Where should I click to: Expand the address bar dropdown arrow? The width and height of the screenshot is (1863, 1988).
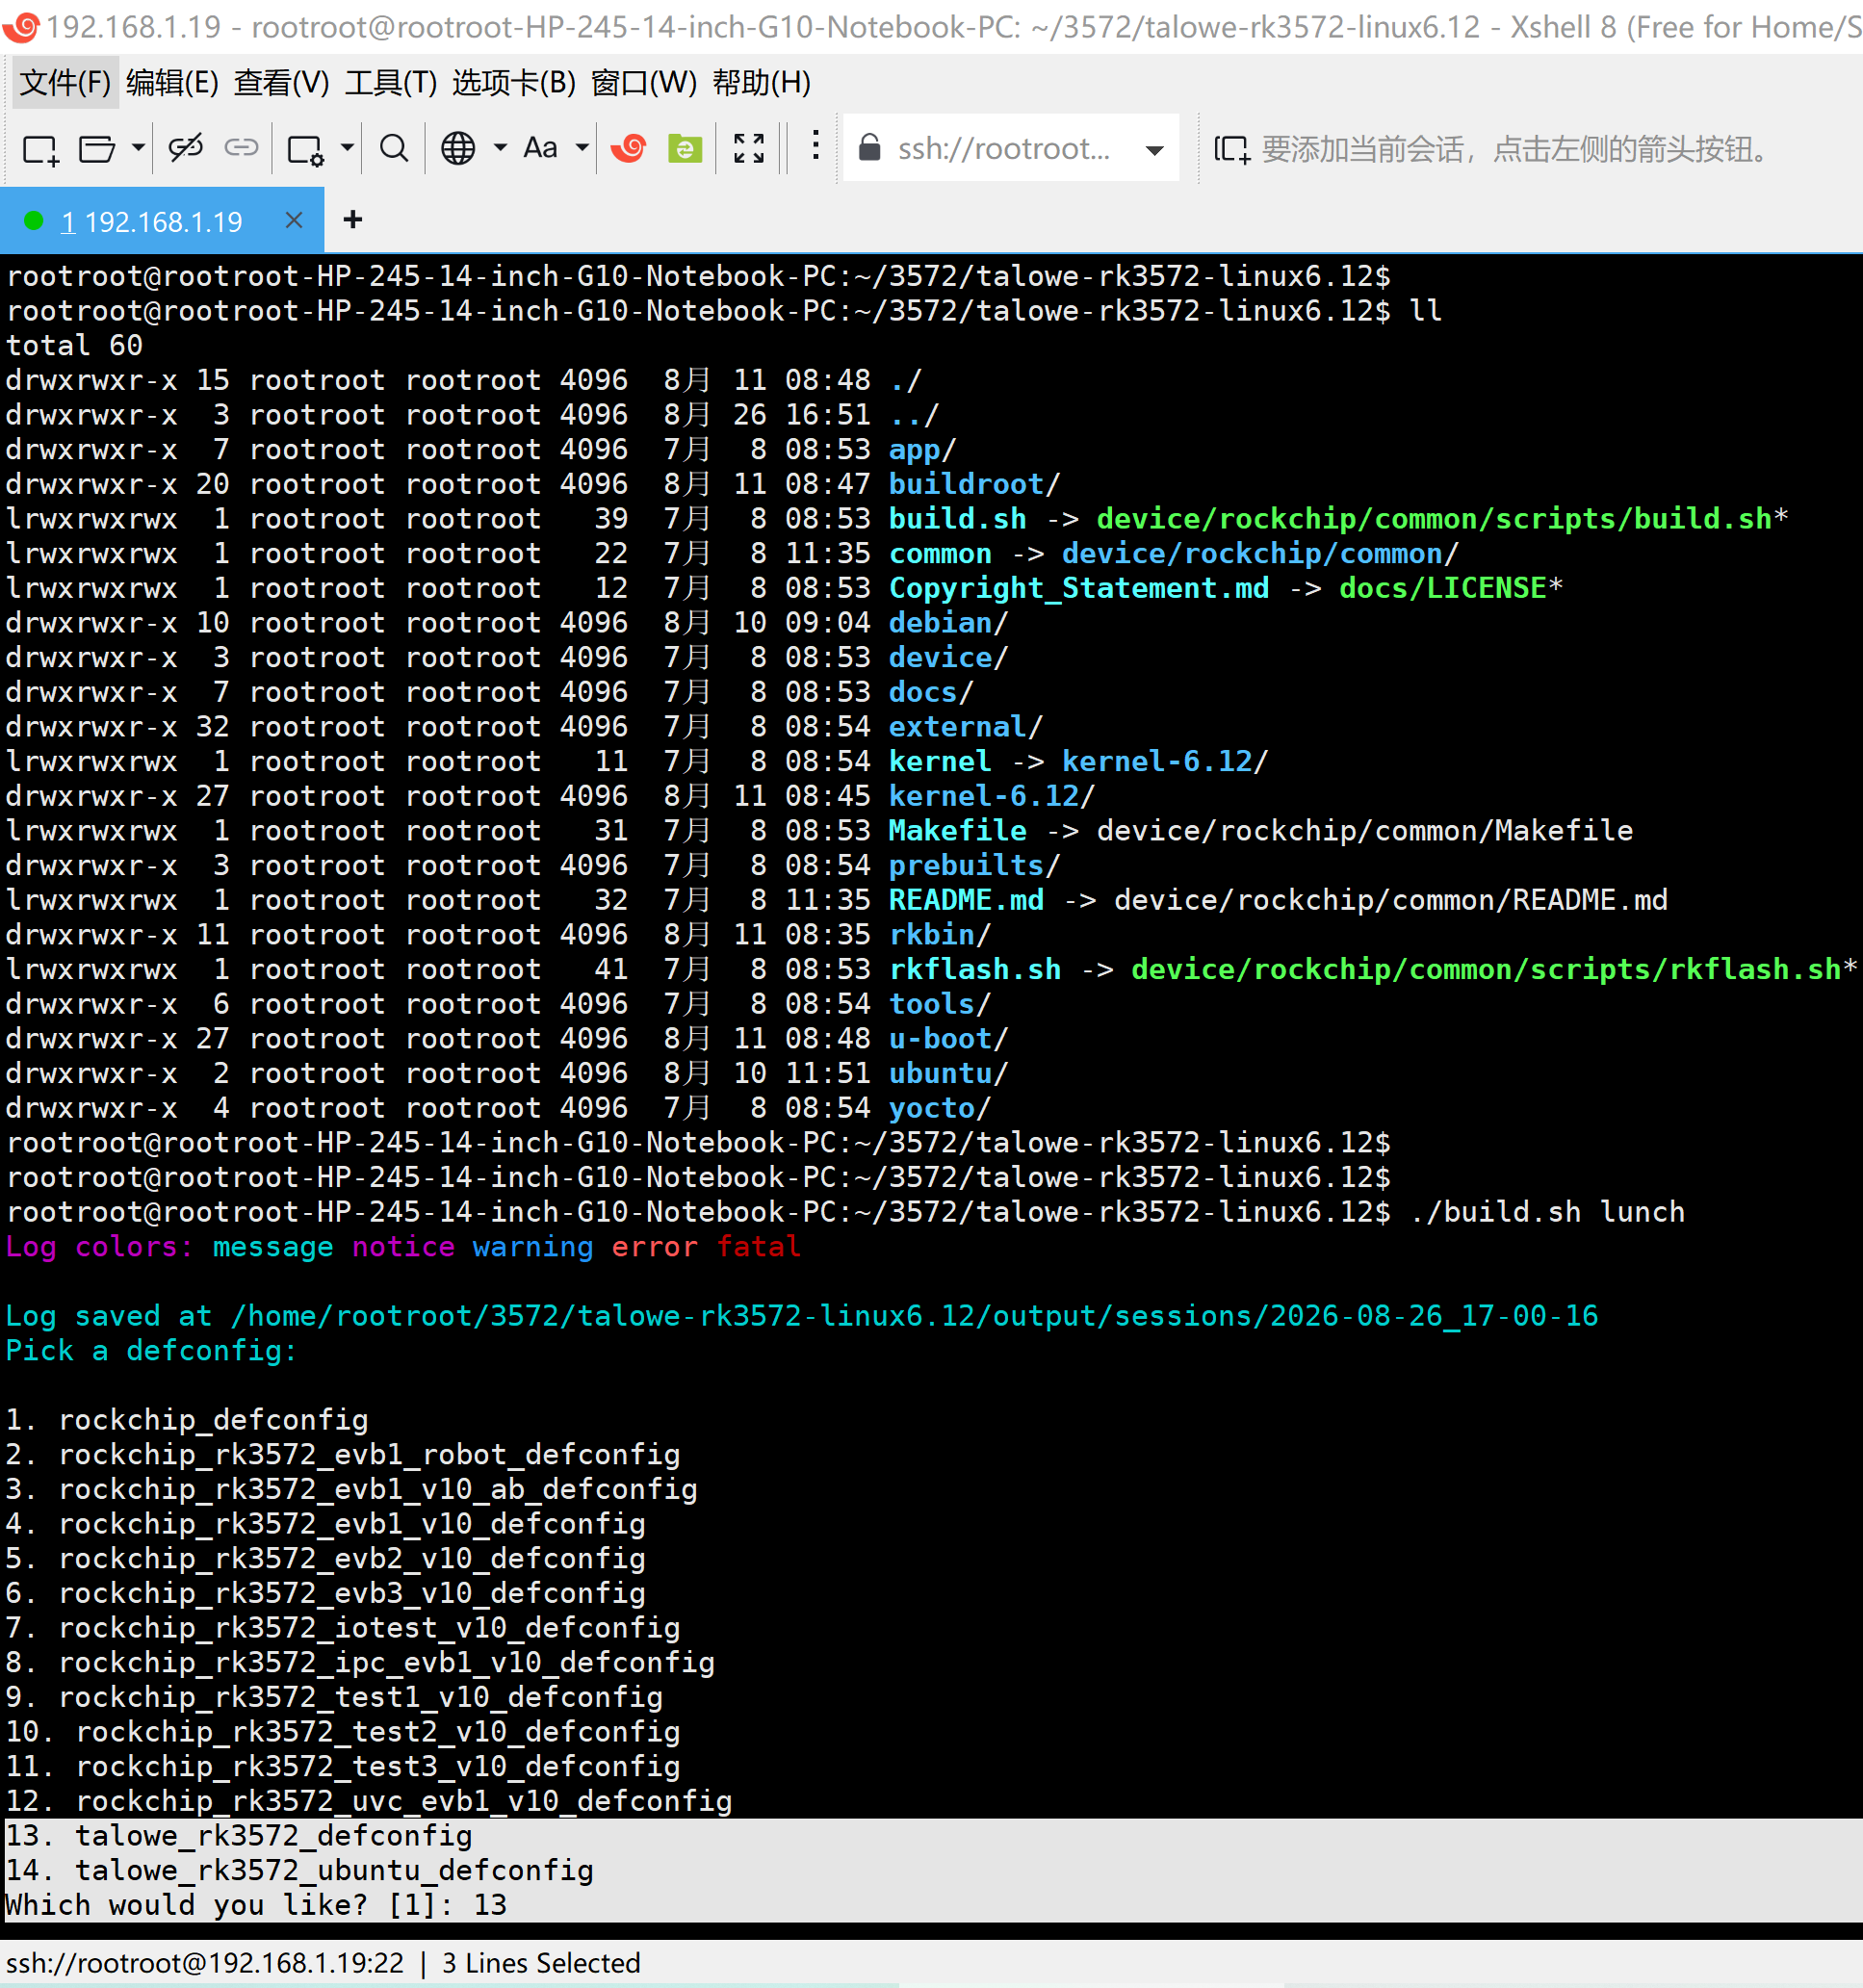coord(1155,150)
